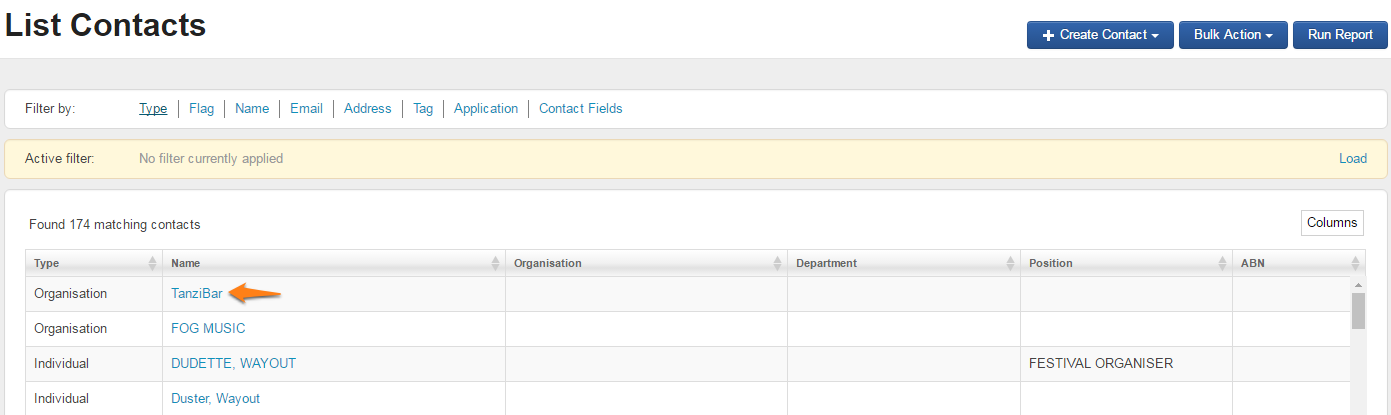Filter contacts by Type
Viewport: 1391px width, 415px height.
(153, 108)
